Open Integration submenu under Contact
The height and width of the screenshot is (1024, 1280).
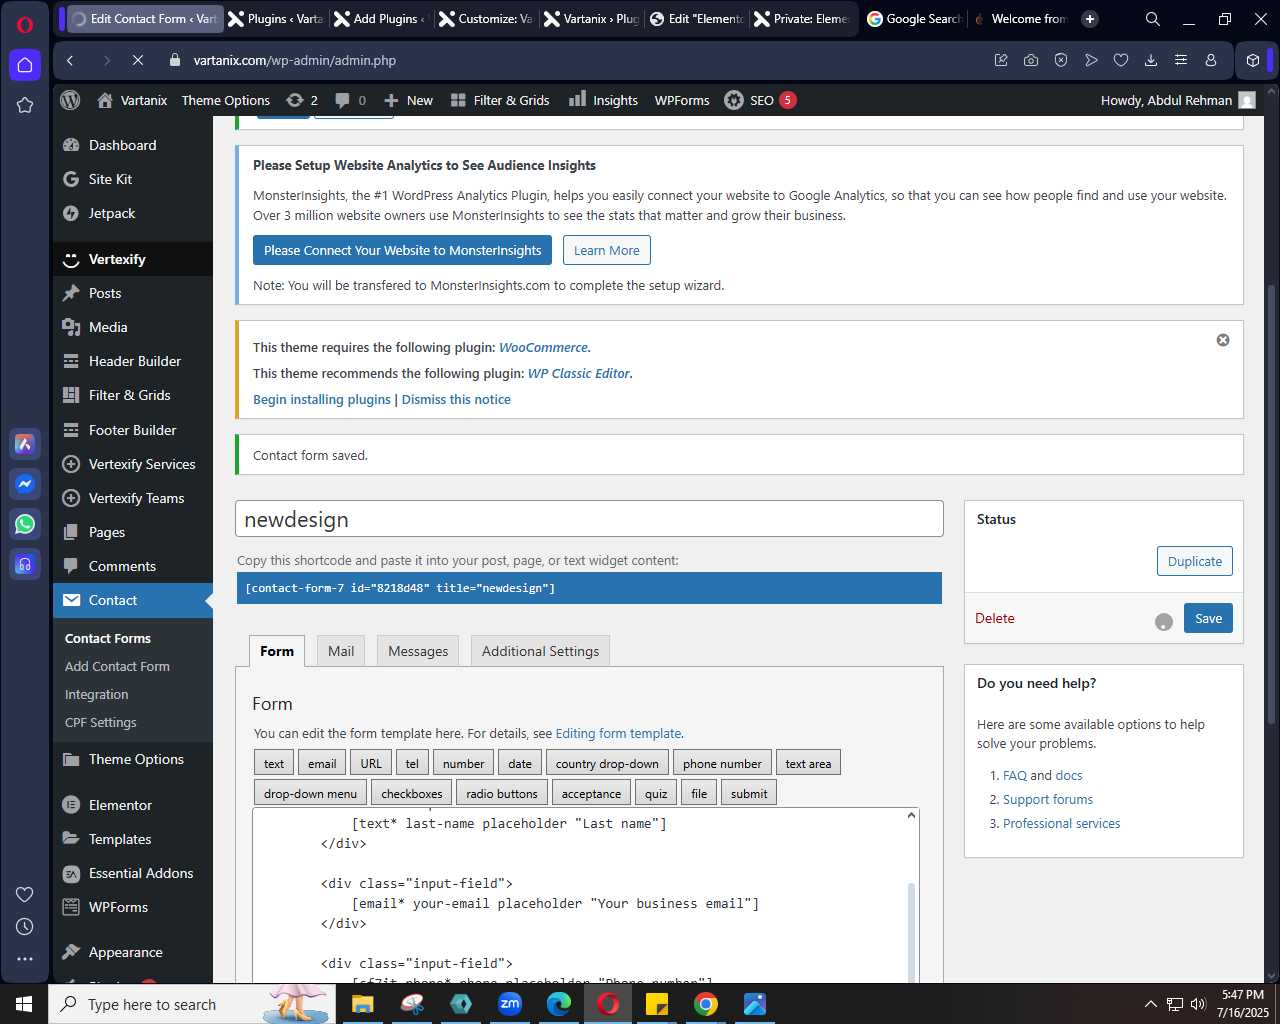(97, 694)
